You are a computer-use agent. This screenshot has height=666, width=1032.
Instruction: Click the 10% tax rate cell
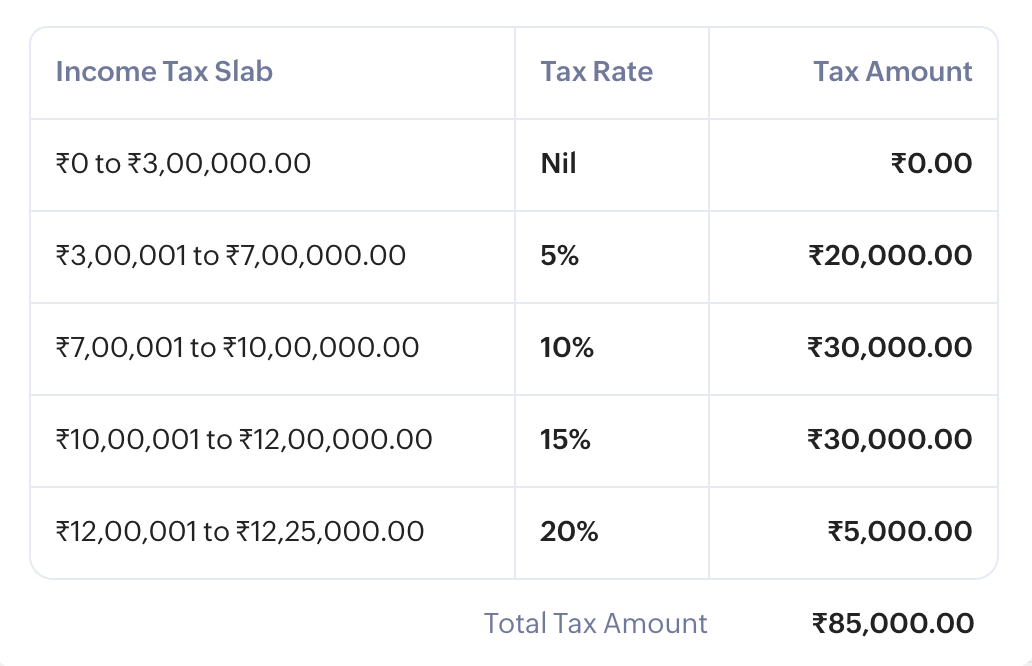point(567,348)
